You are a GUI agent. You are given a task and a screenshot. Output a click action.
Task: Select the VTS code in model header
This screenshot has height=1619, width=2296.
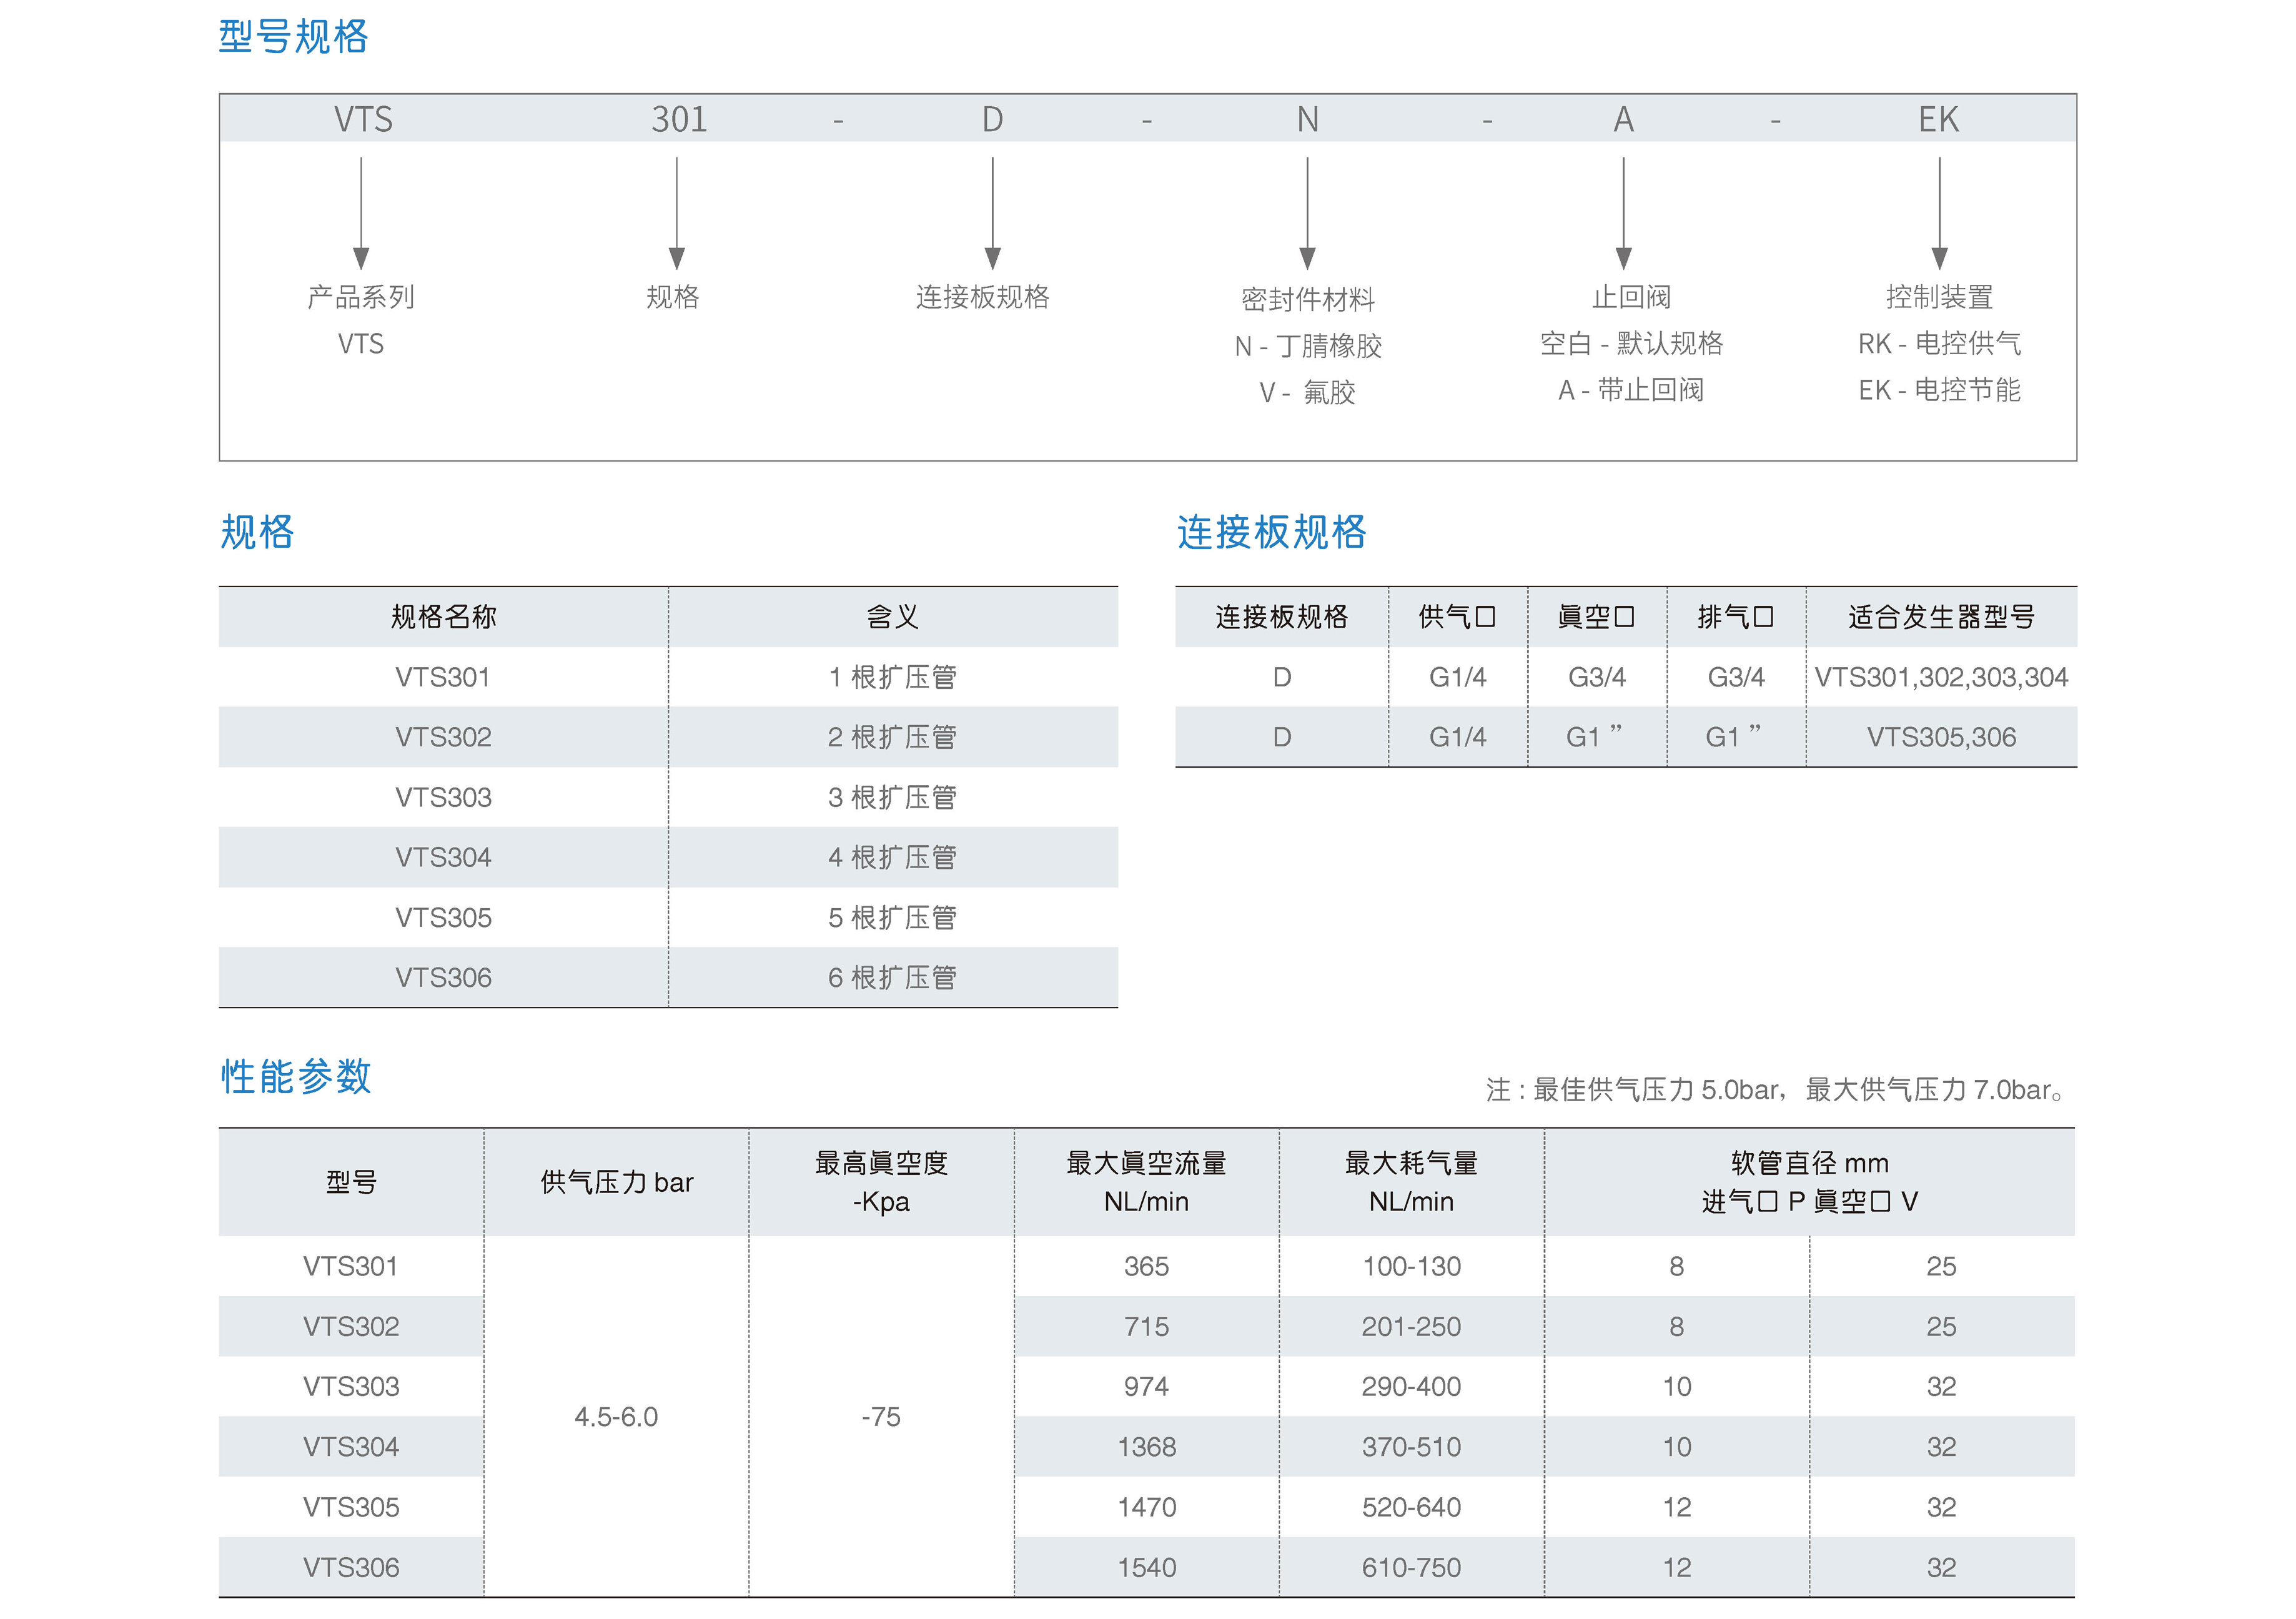point(363,120)
